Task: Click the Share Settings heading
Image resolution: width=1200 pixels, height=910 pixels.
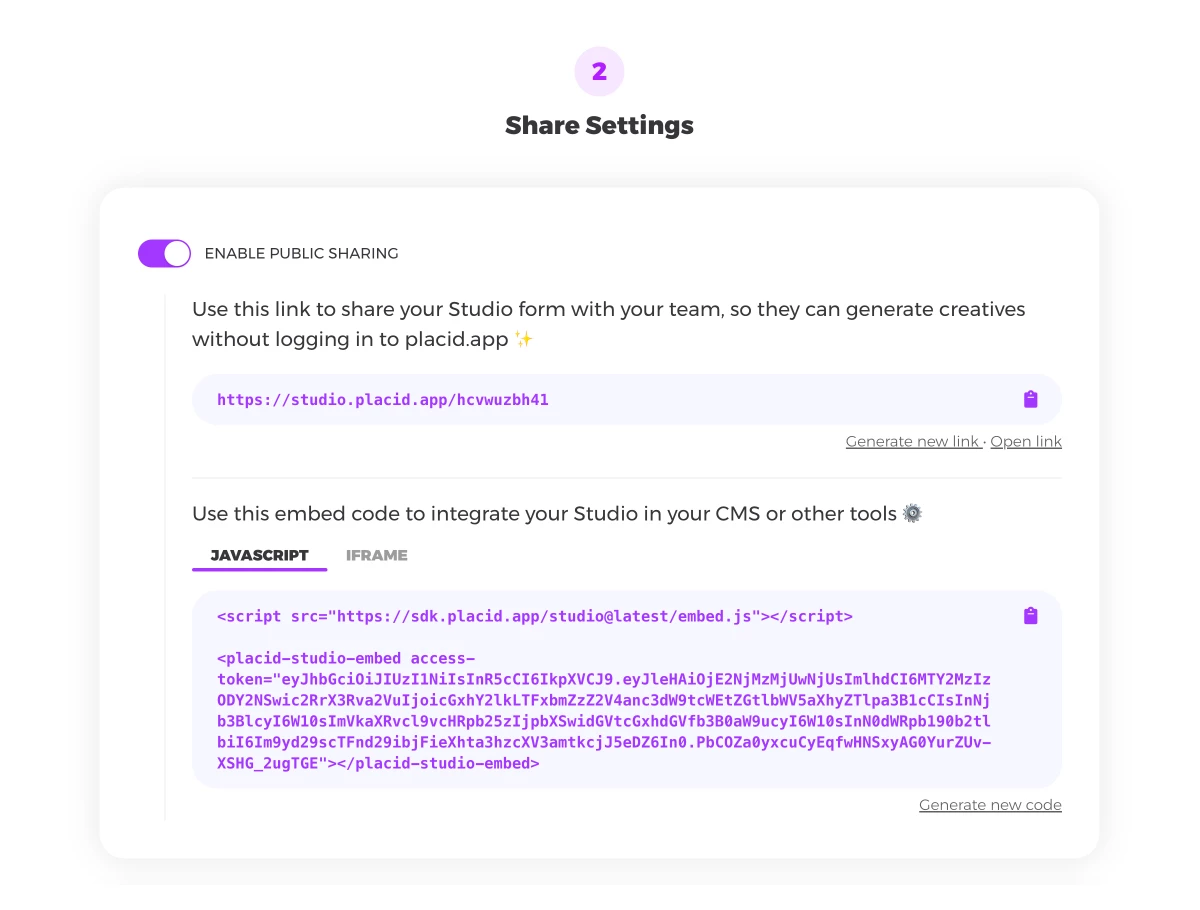Action: (x=599, y=126)
